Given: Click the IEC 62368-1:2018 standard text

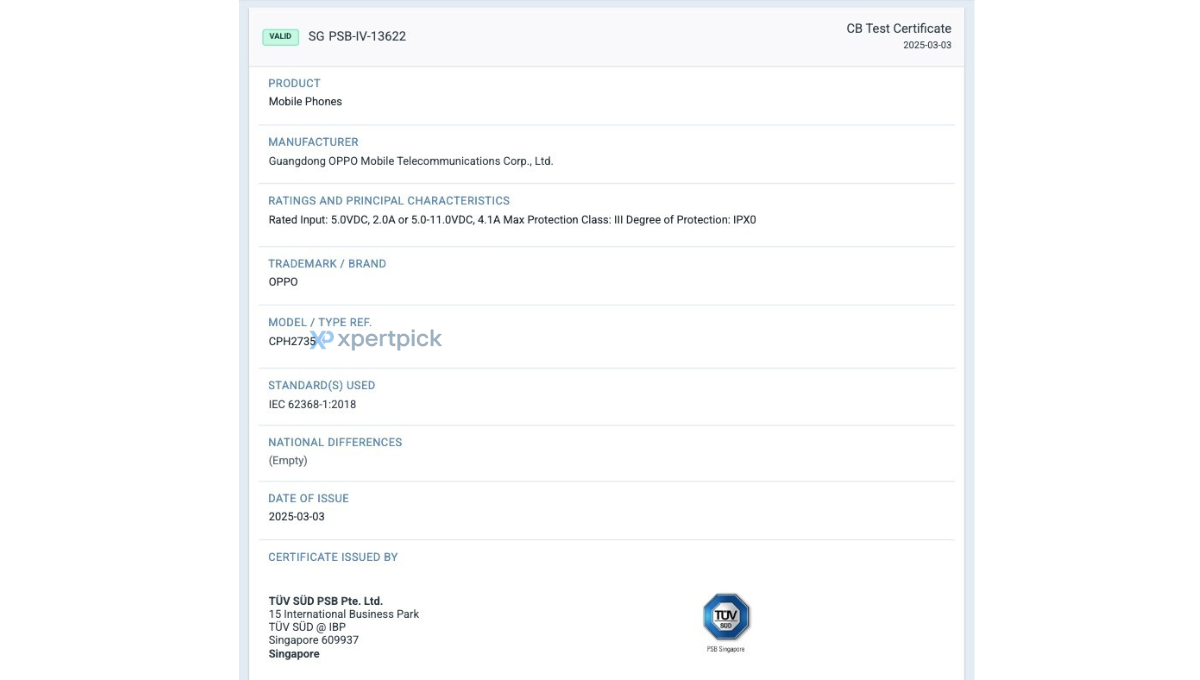Looking at the screenshot, I should (x=312, y=405).
